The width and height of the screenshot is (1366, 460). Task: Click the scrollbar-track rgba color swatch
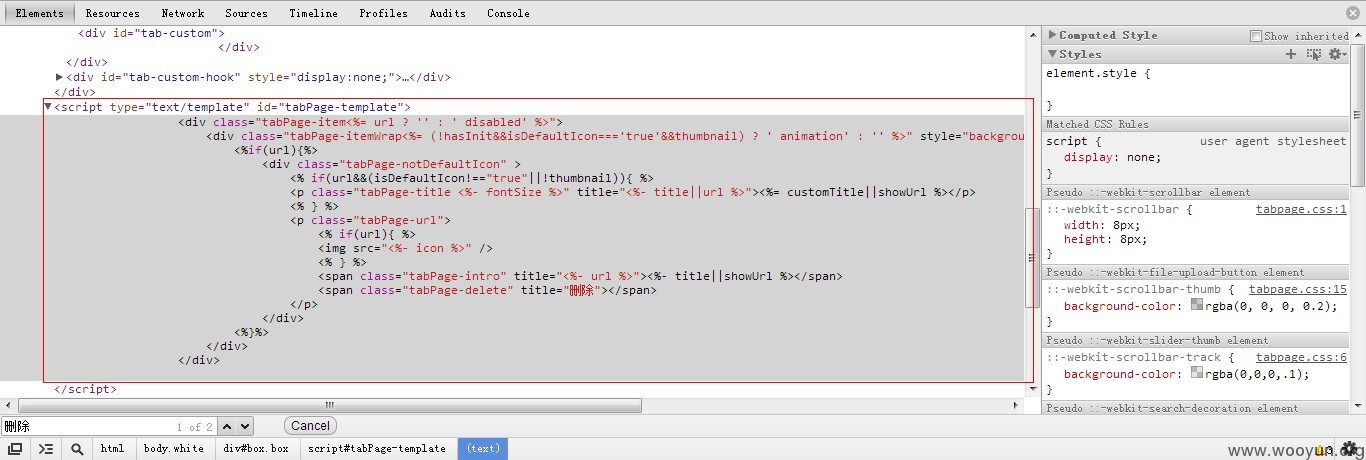point(1196,373)
